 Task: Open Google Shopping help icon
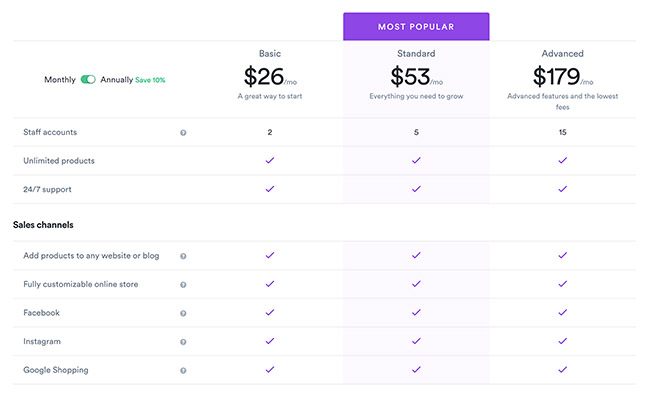183,371
